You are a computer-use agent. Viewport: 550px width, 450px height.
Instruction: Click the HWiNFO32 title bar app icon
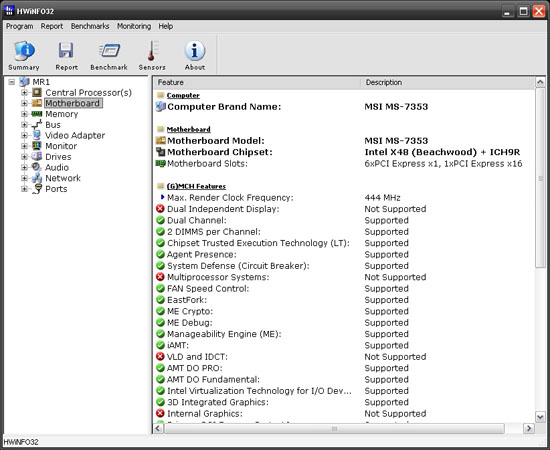pos(9,11)
